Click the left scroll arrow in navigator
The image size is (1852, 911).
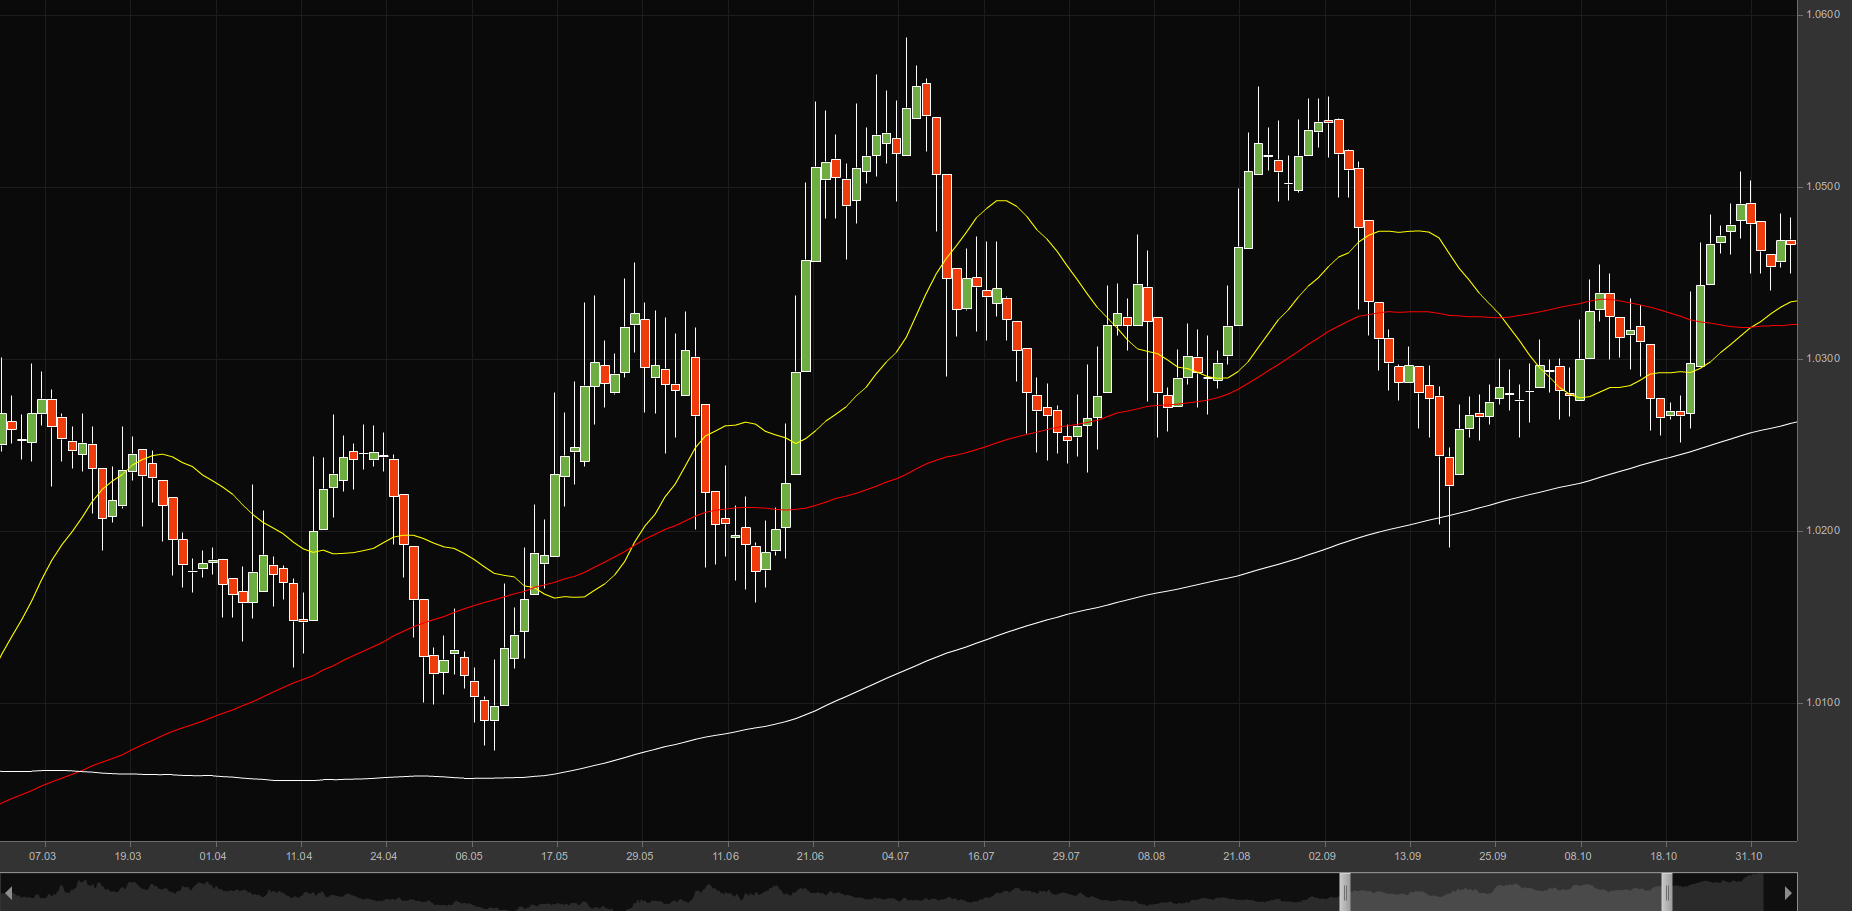(x=8, y=892)
